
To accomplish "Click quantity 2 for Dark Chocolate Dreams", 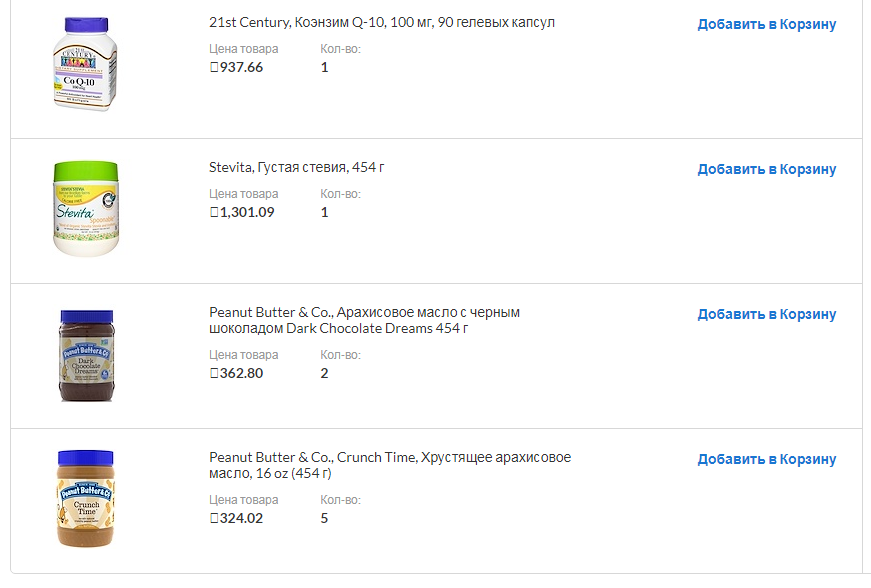I will coord(324,373).
